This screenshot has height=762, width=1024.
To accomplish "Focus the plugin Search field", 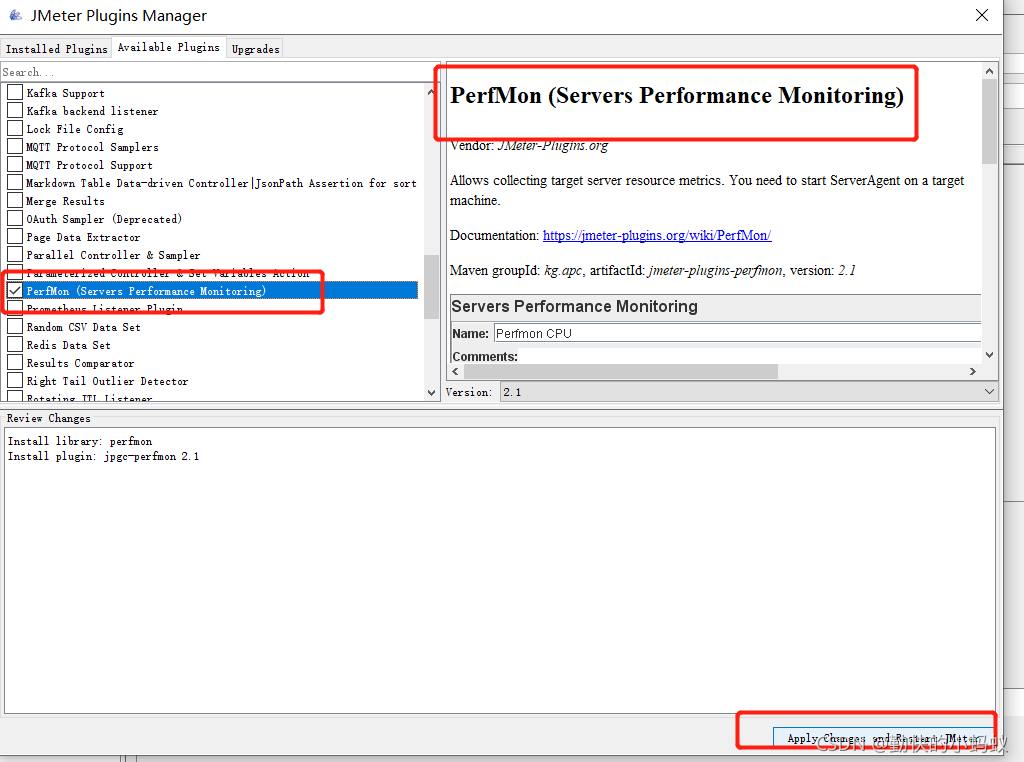I will [219, 72].
